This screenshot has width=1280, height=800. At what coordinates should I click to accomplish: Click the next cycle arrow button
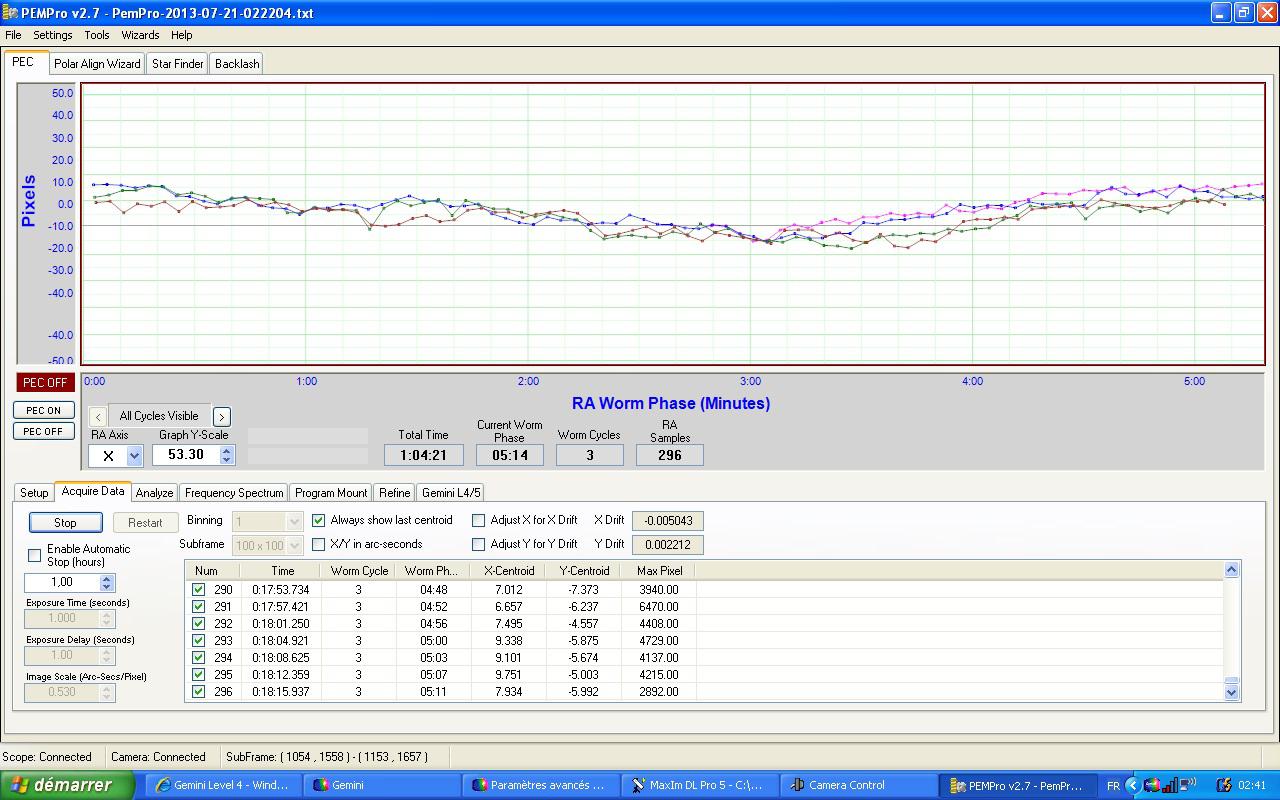click(x=222, y=416)
